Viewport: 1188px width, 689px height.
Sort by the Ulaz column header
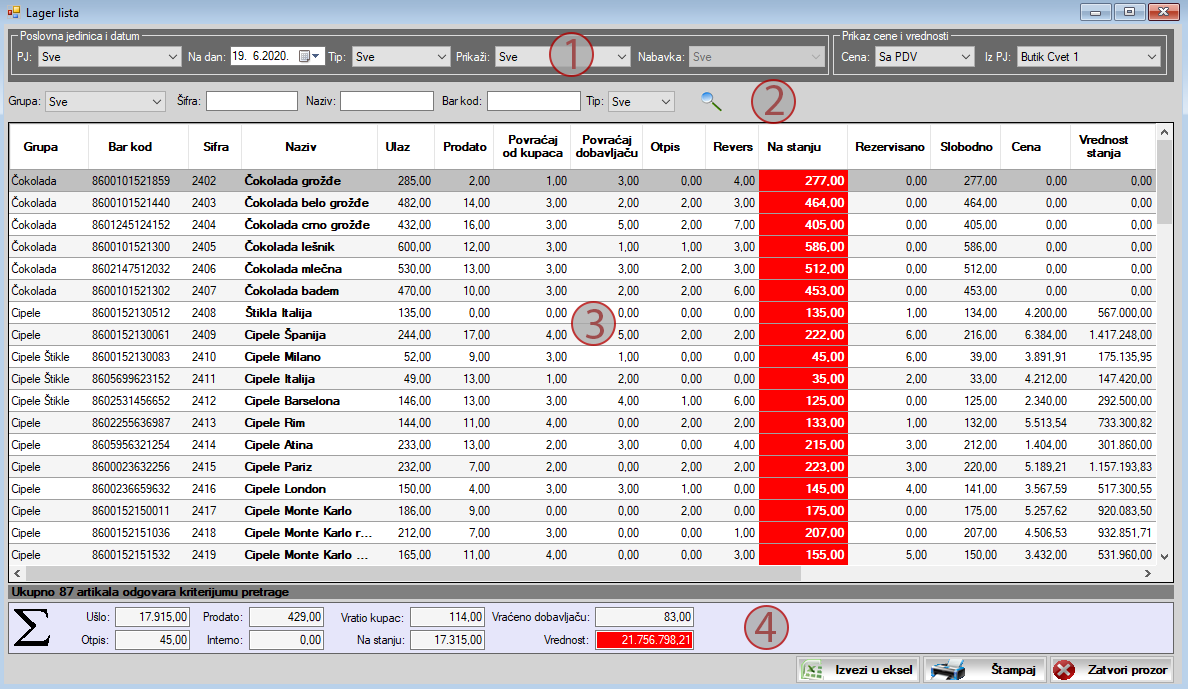pos(405,147)
